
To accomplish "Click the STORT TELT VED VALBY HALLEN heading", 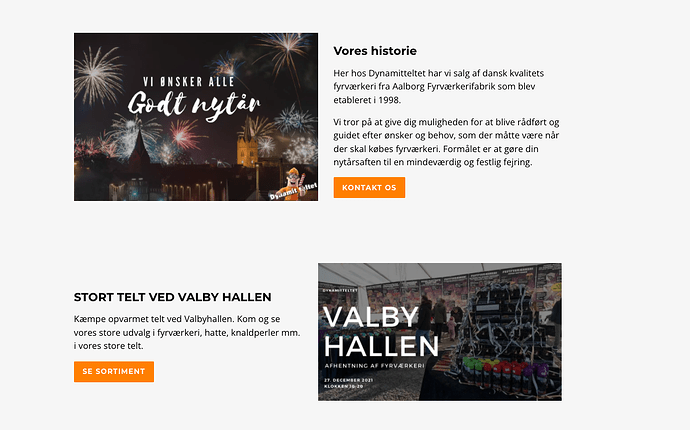I will (172, 297).
